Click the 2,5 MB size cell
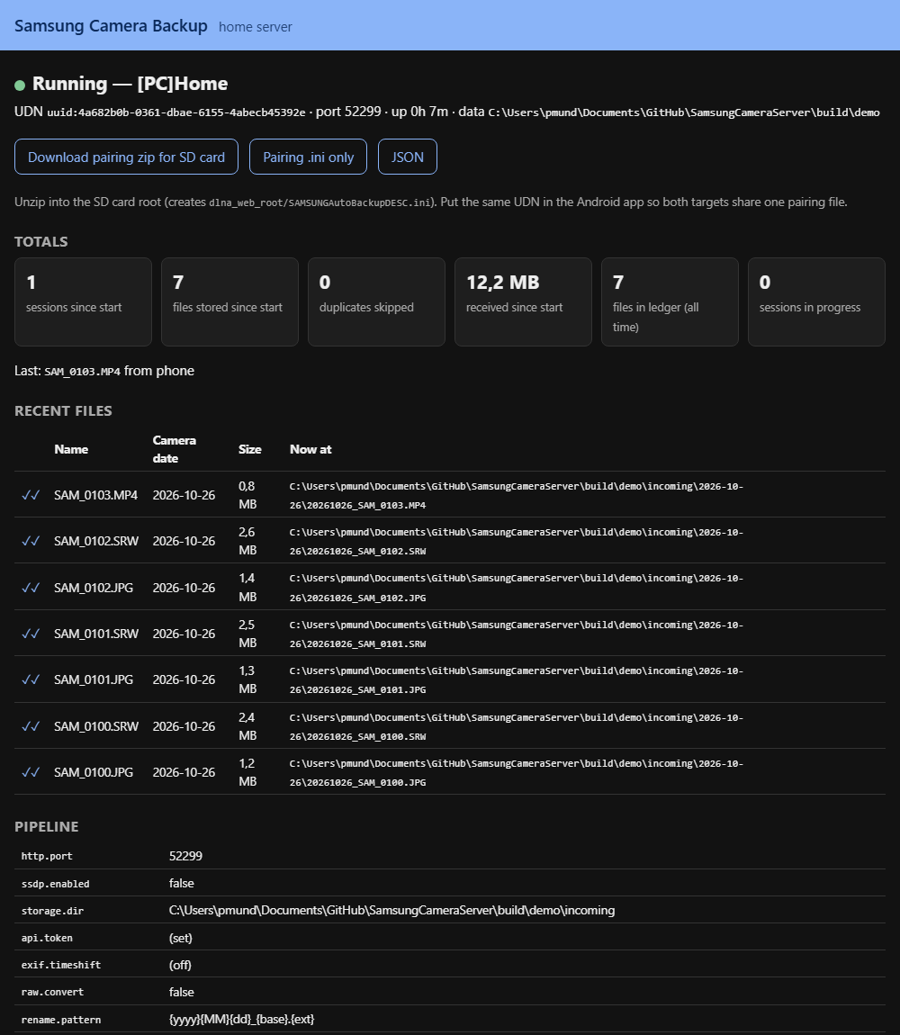 pyautogui.click(x=248, y=634)
